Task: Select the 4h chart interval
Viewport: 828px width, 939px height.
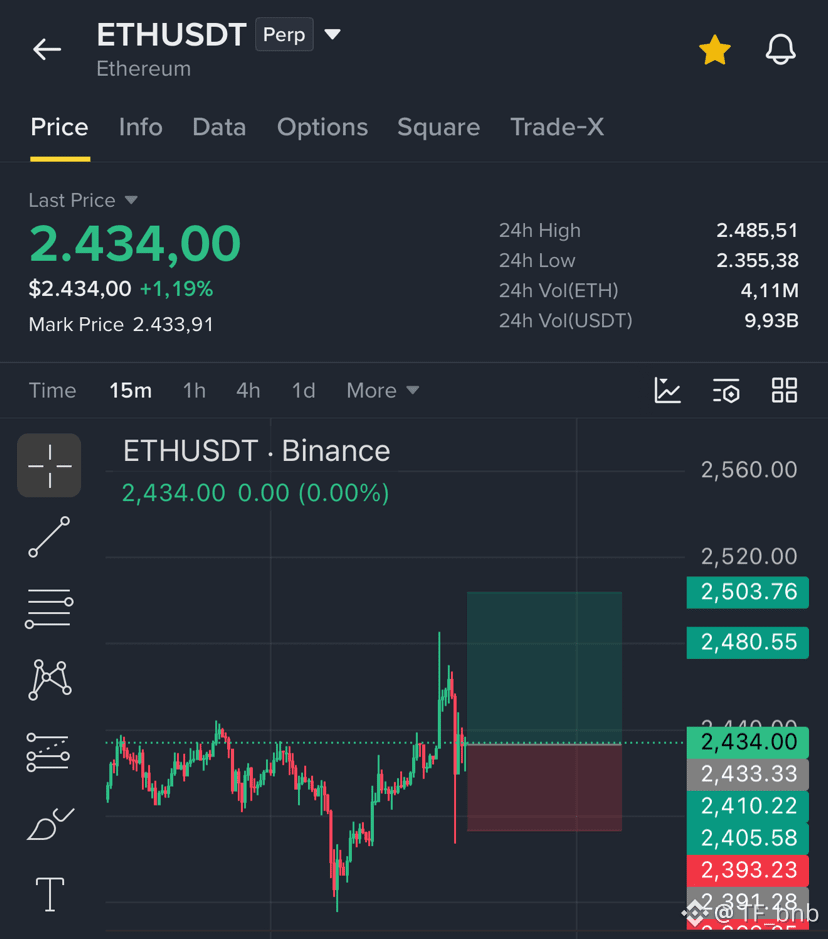Action: pyautogui.click(x=248, y=390)
